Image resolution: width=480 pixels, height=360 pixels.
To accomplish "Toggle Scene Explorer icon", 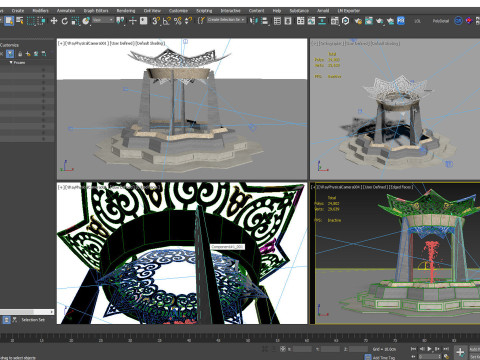I will (x=277, y=21).
